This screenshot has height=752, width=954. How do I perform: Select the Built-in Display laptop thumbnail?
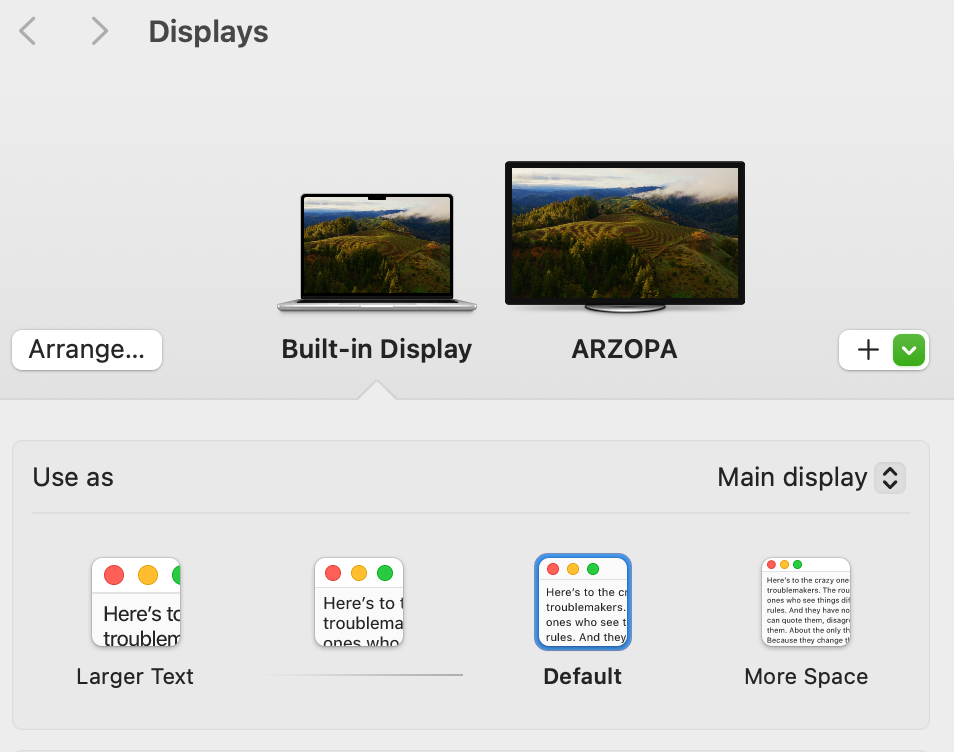[x=377, y=252]
